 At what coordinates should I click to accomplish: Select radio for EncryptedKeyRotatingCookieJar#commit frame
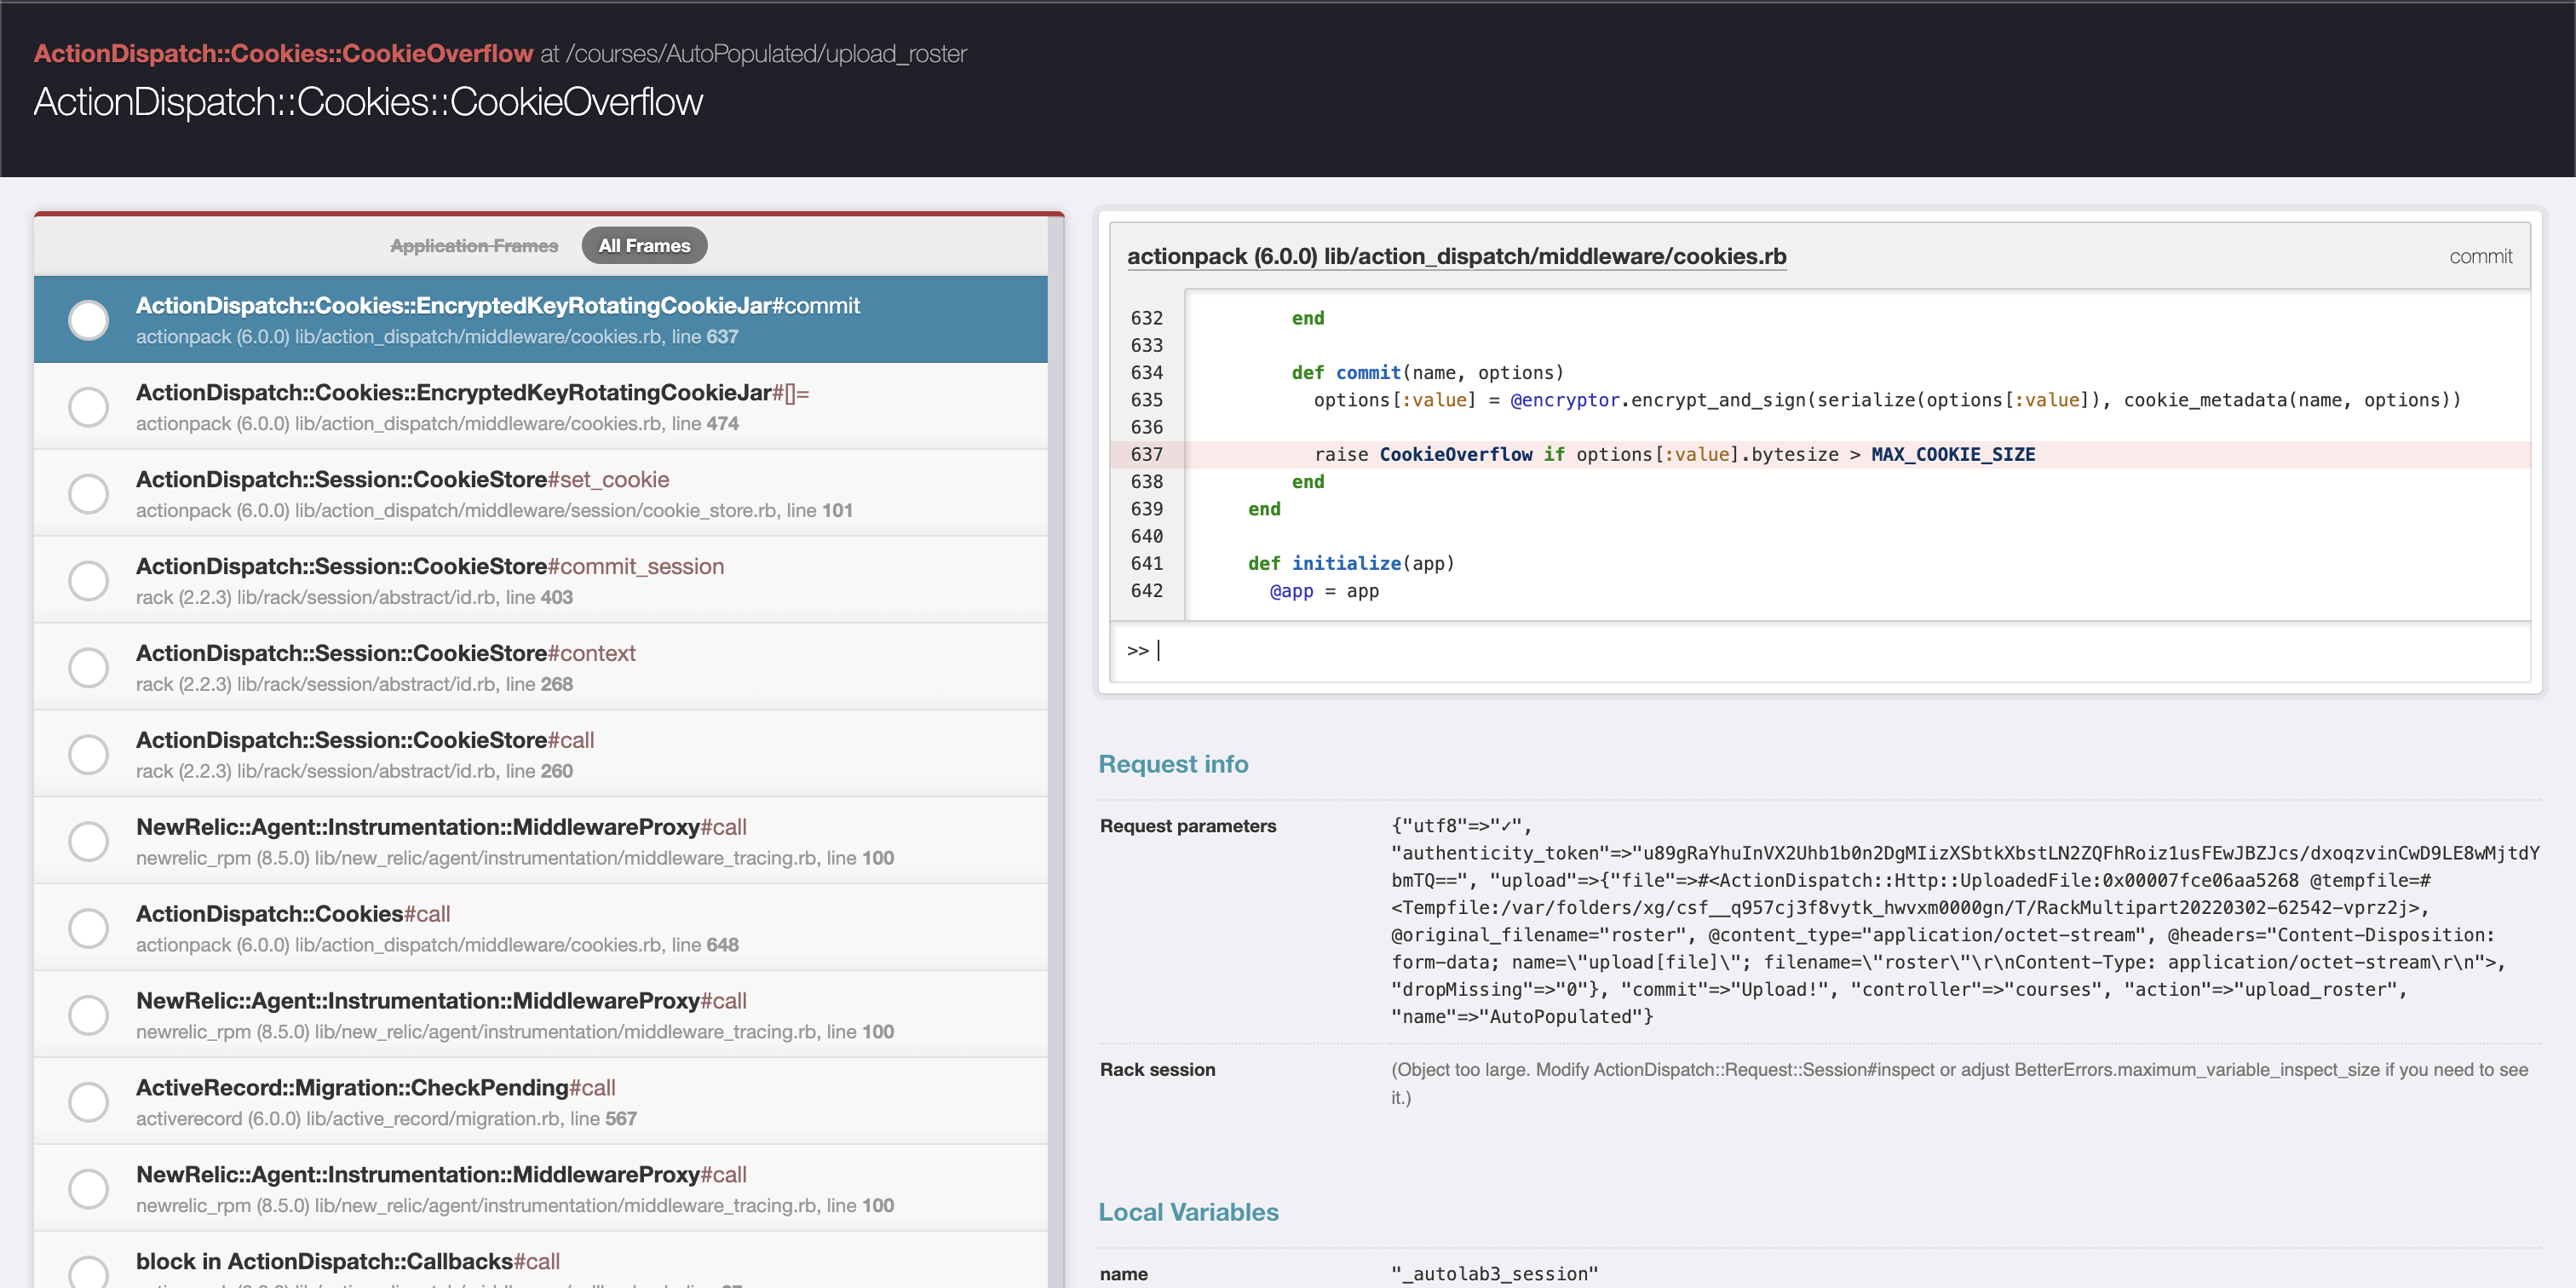[89, 320]
